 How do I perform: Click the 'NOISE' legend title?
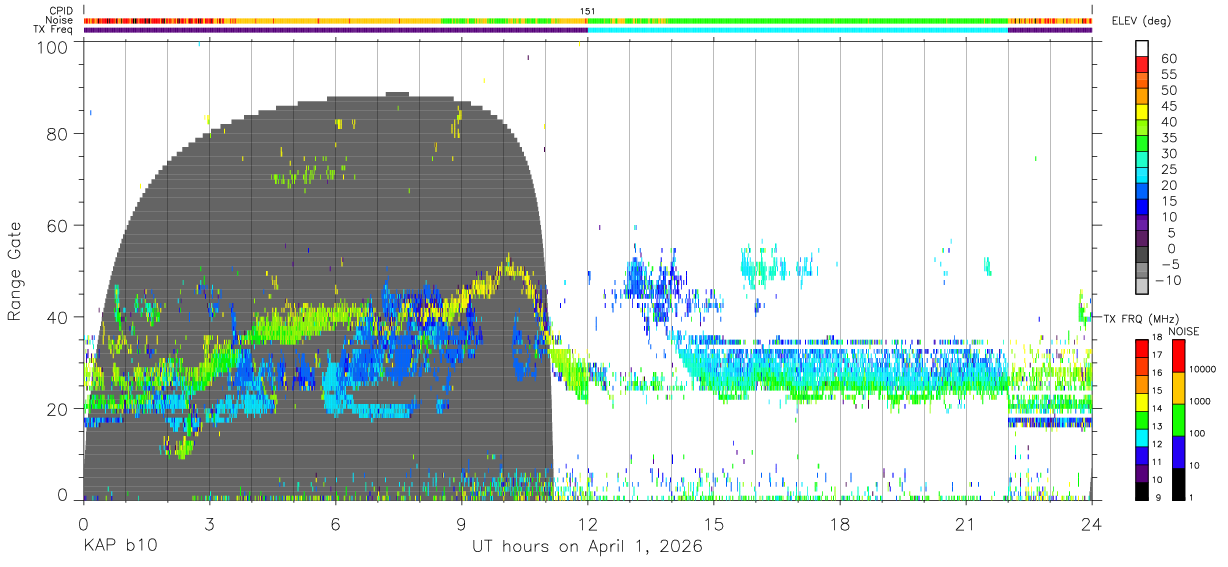pos(1184,331)
